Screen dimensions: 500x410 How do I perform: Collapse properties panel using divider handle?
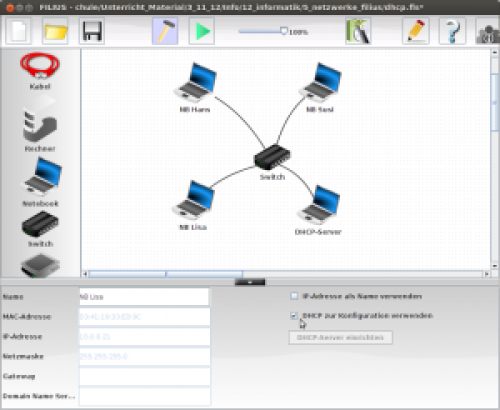pyautogui.click(x=250, y=282)
